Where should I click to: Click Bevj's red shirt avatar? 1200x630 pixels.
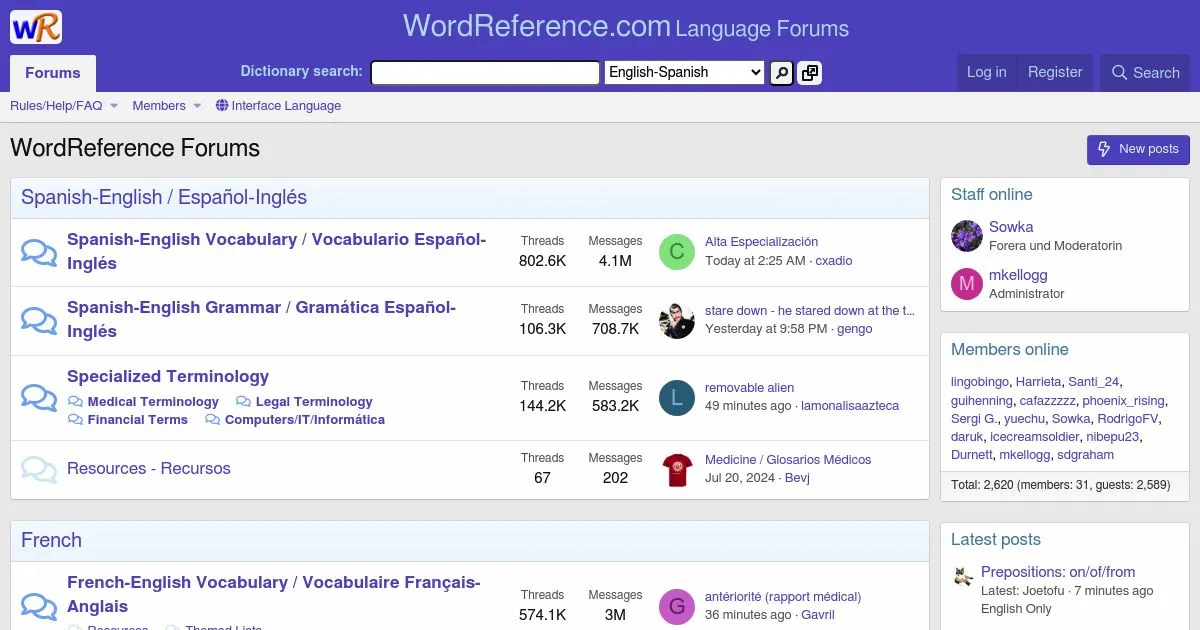click(677, 469)
